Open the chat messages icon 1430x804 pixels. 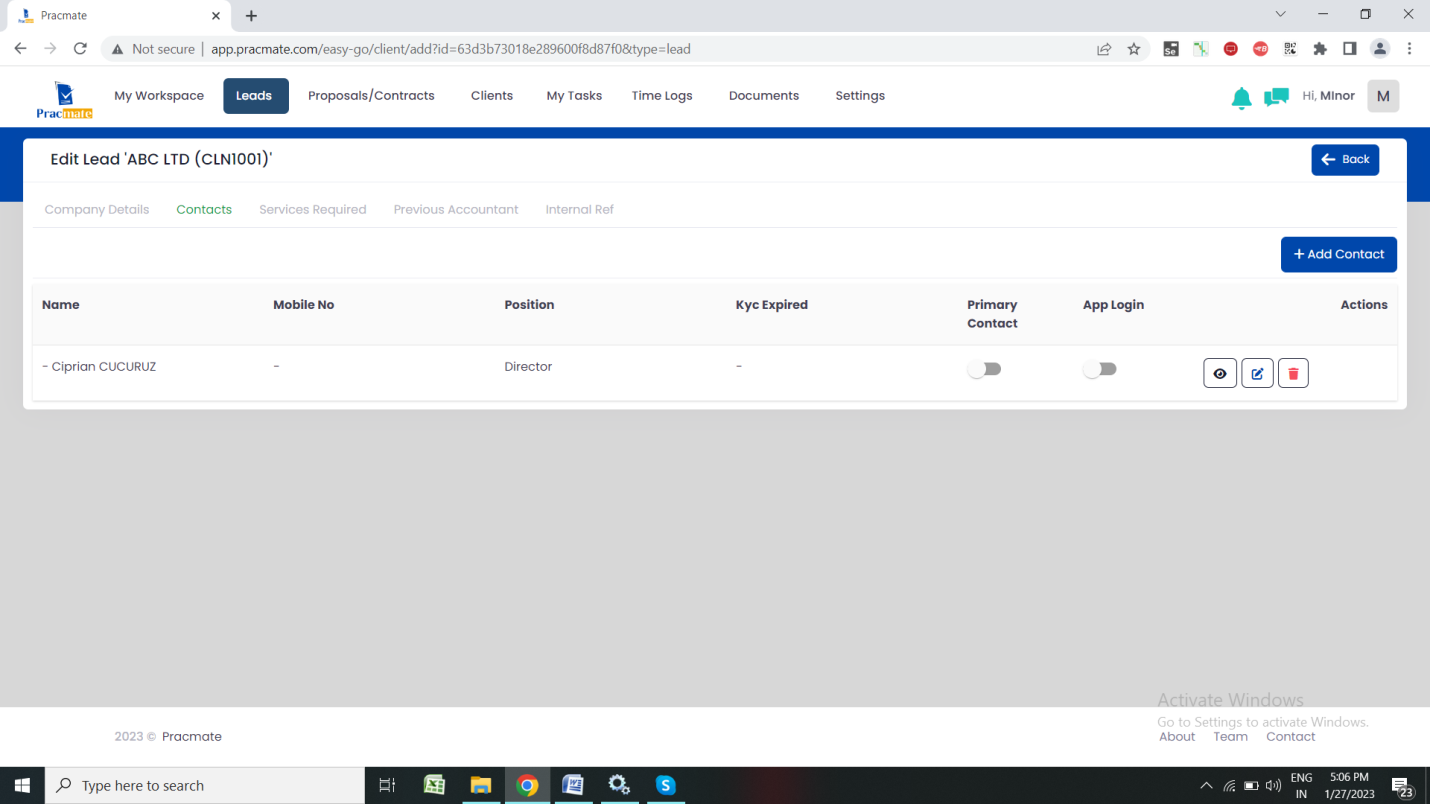click(x=1276, y=97)
